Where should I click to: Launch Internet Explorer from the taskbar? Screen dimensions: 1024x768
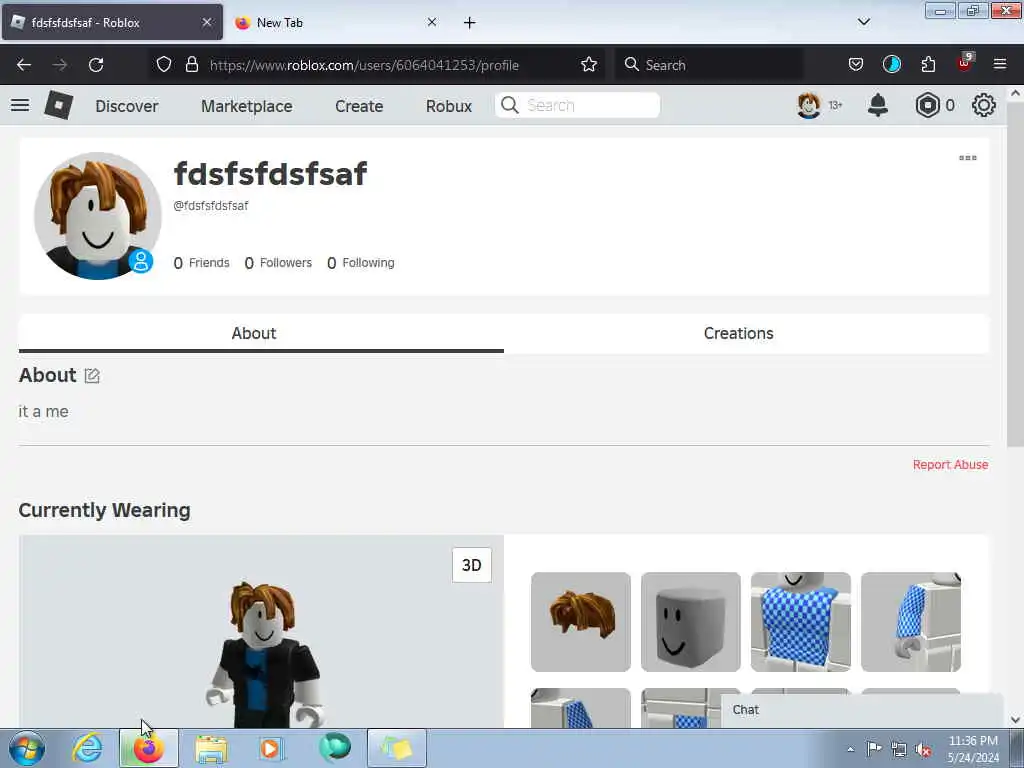[87, 748]
